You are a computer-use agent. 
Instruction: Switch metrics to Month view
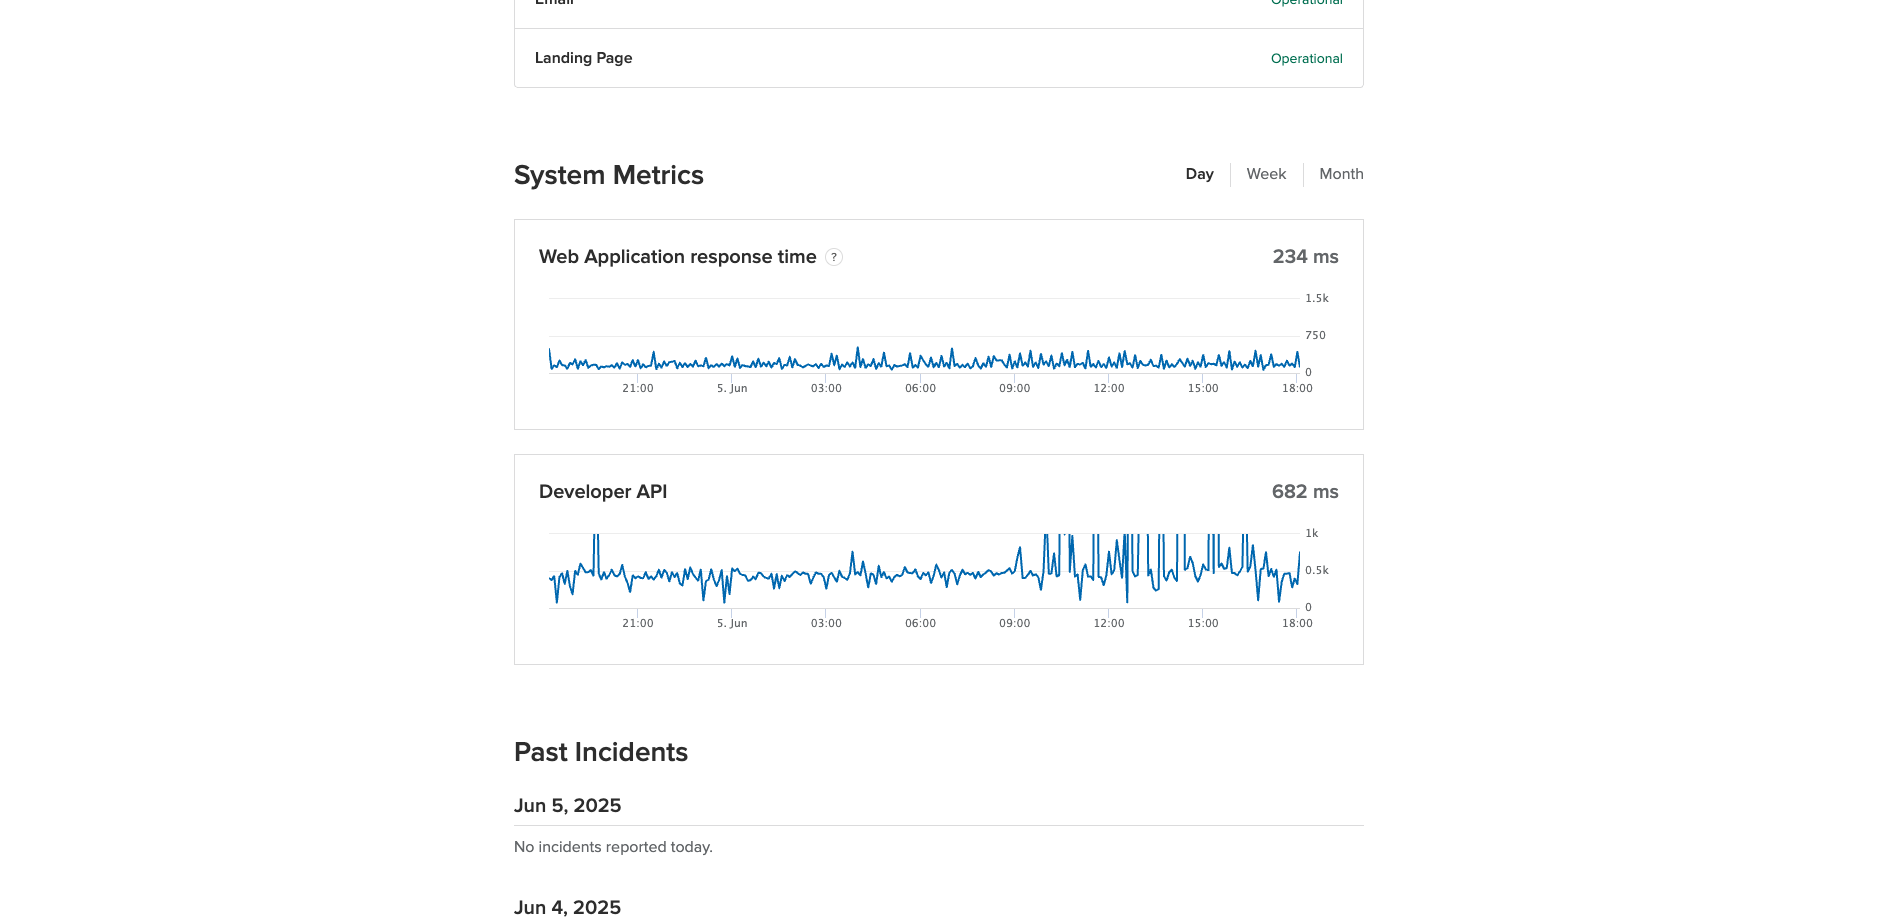click(1341, 174)
